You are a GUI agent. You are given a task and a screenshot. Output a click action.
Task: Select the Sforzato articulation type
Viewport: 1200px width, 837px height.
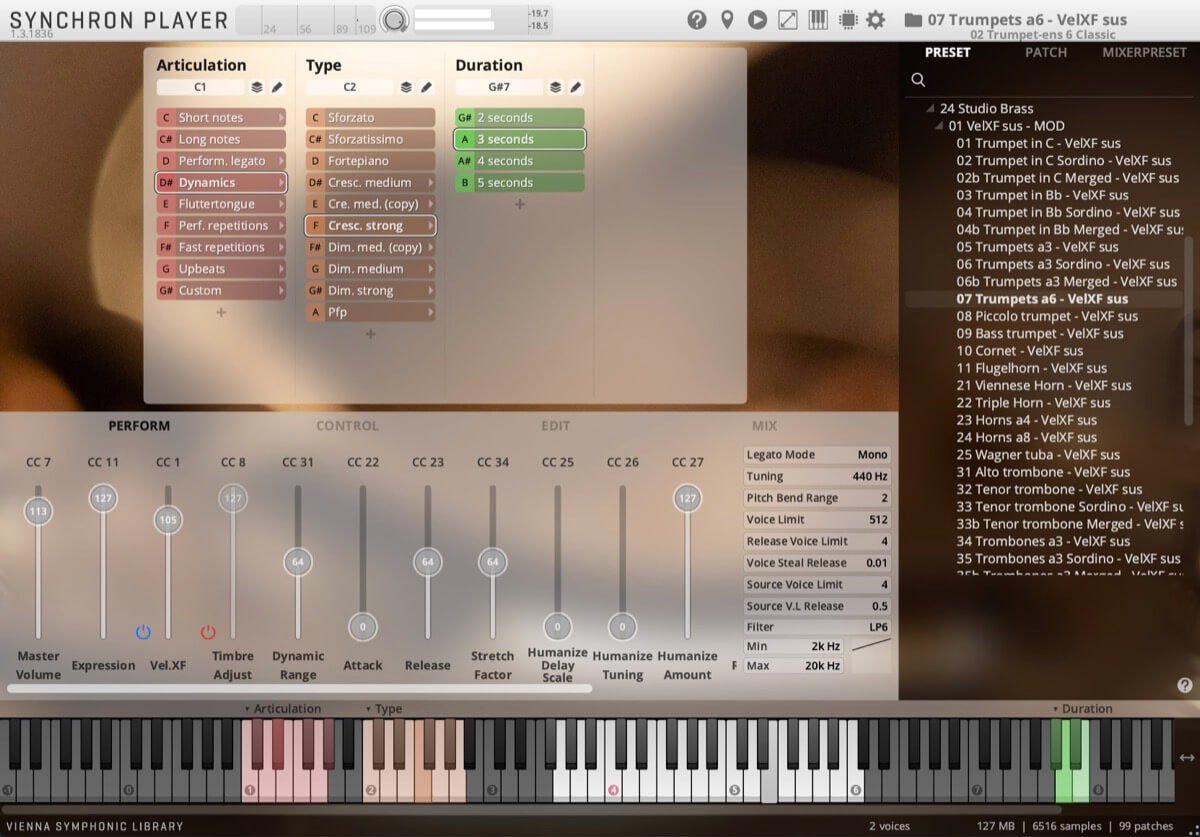[x=368, y=117]
